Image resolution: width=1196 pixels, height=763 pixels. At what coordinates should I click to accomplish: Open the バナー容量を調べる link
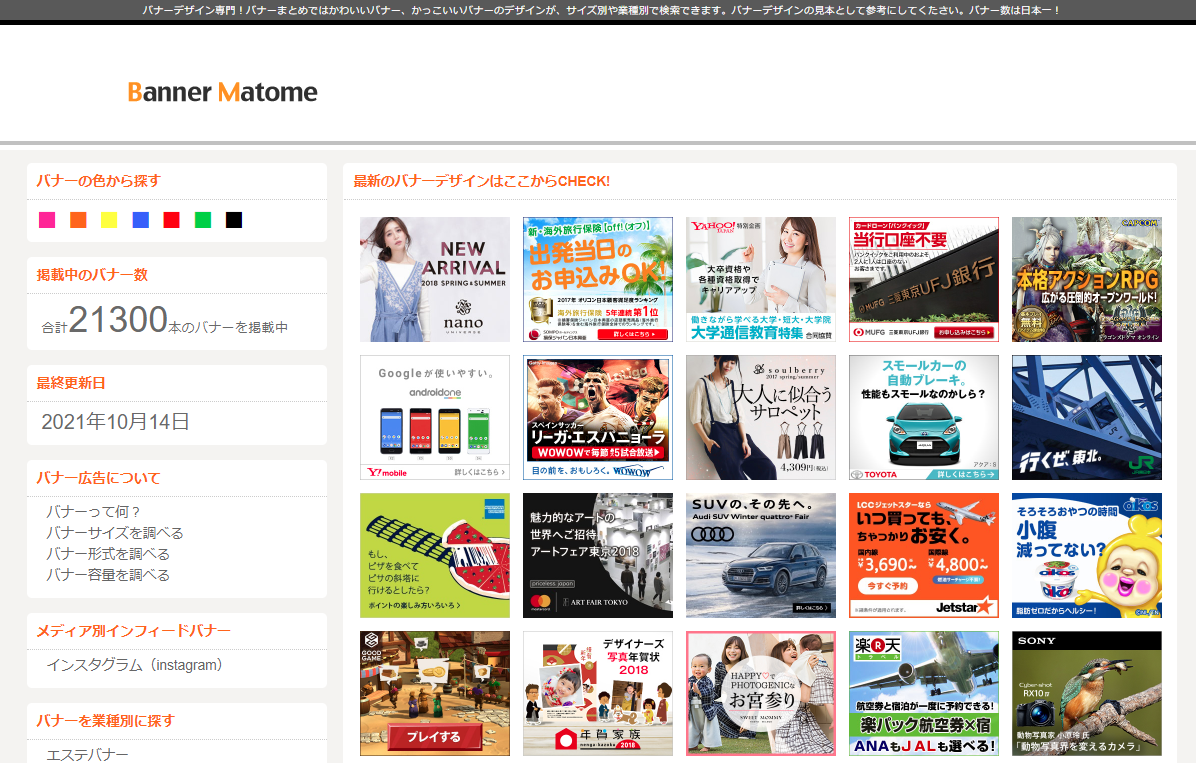click(x=108, y=575)
